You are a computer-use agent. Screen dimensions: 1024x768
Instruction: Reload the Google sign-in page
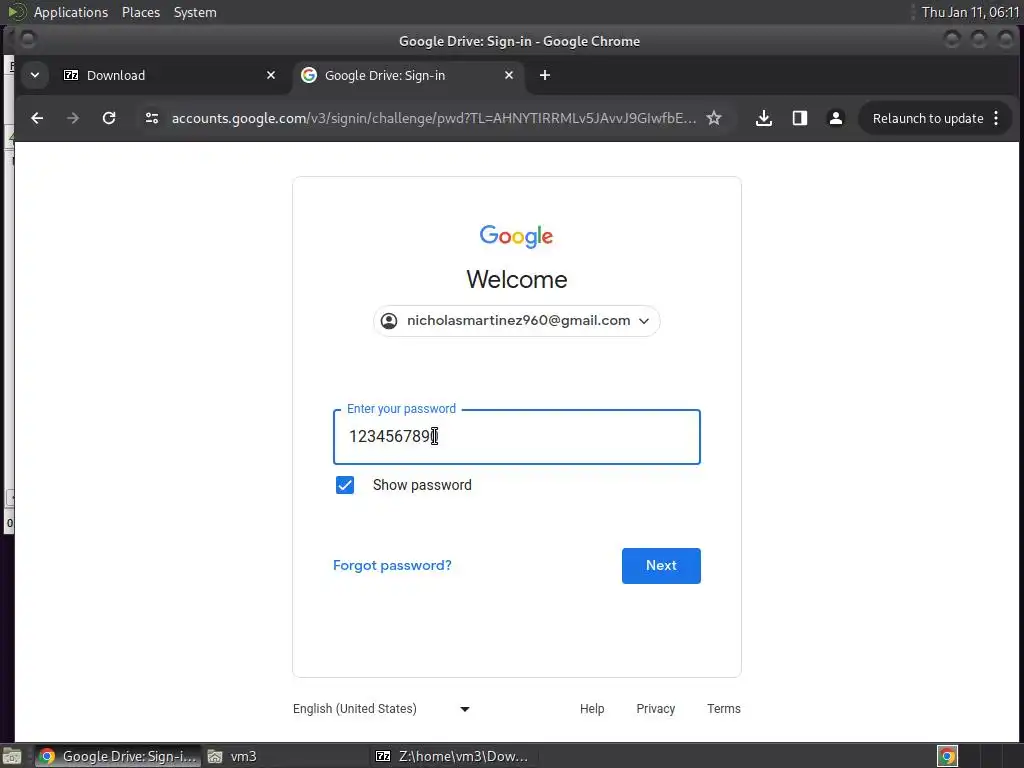[x=109, y=118]
